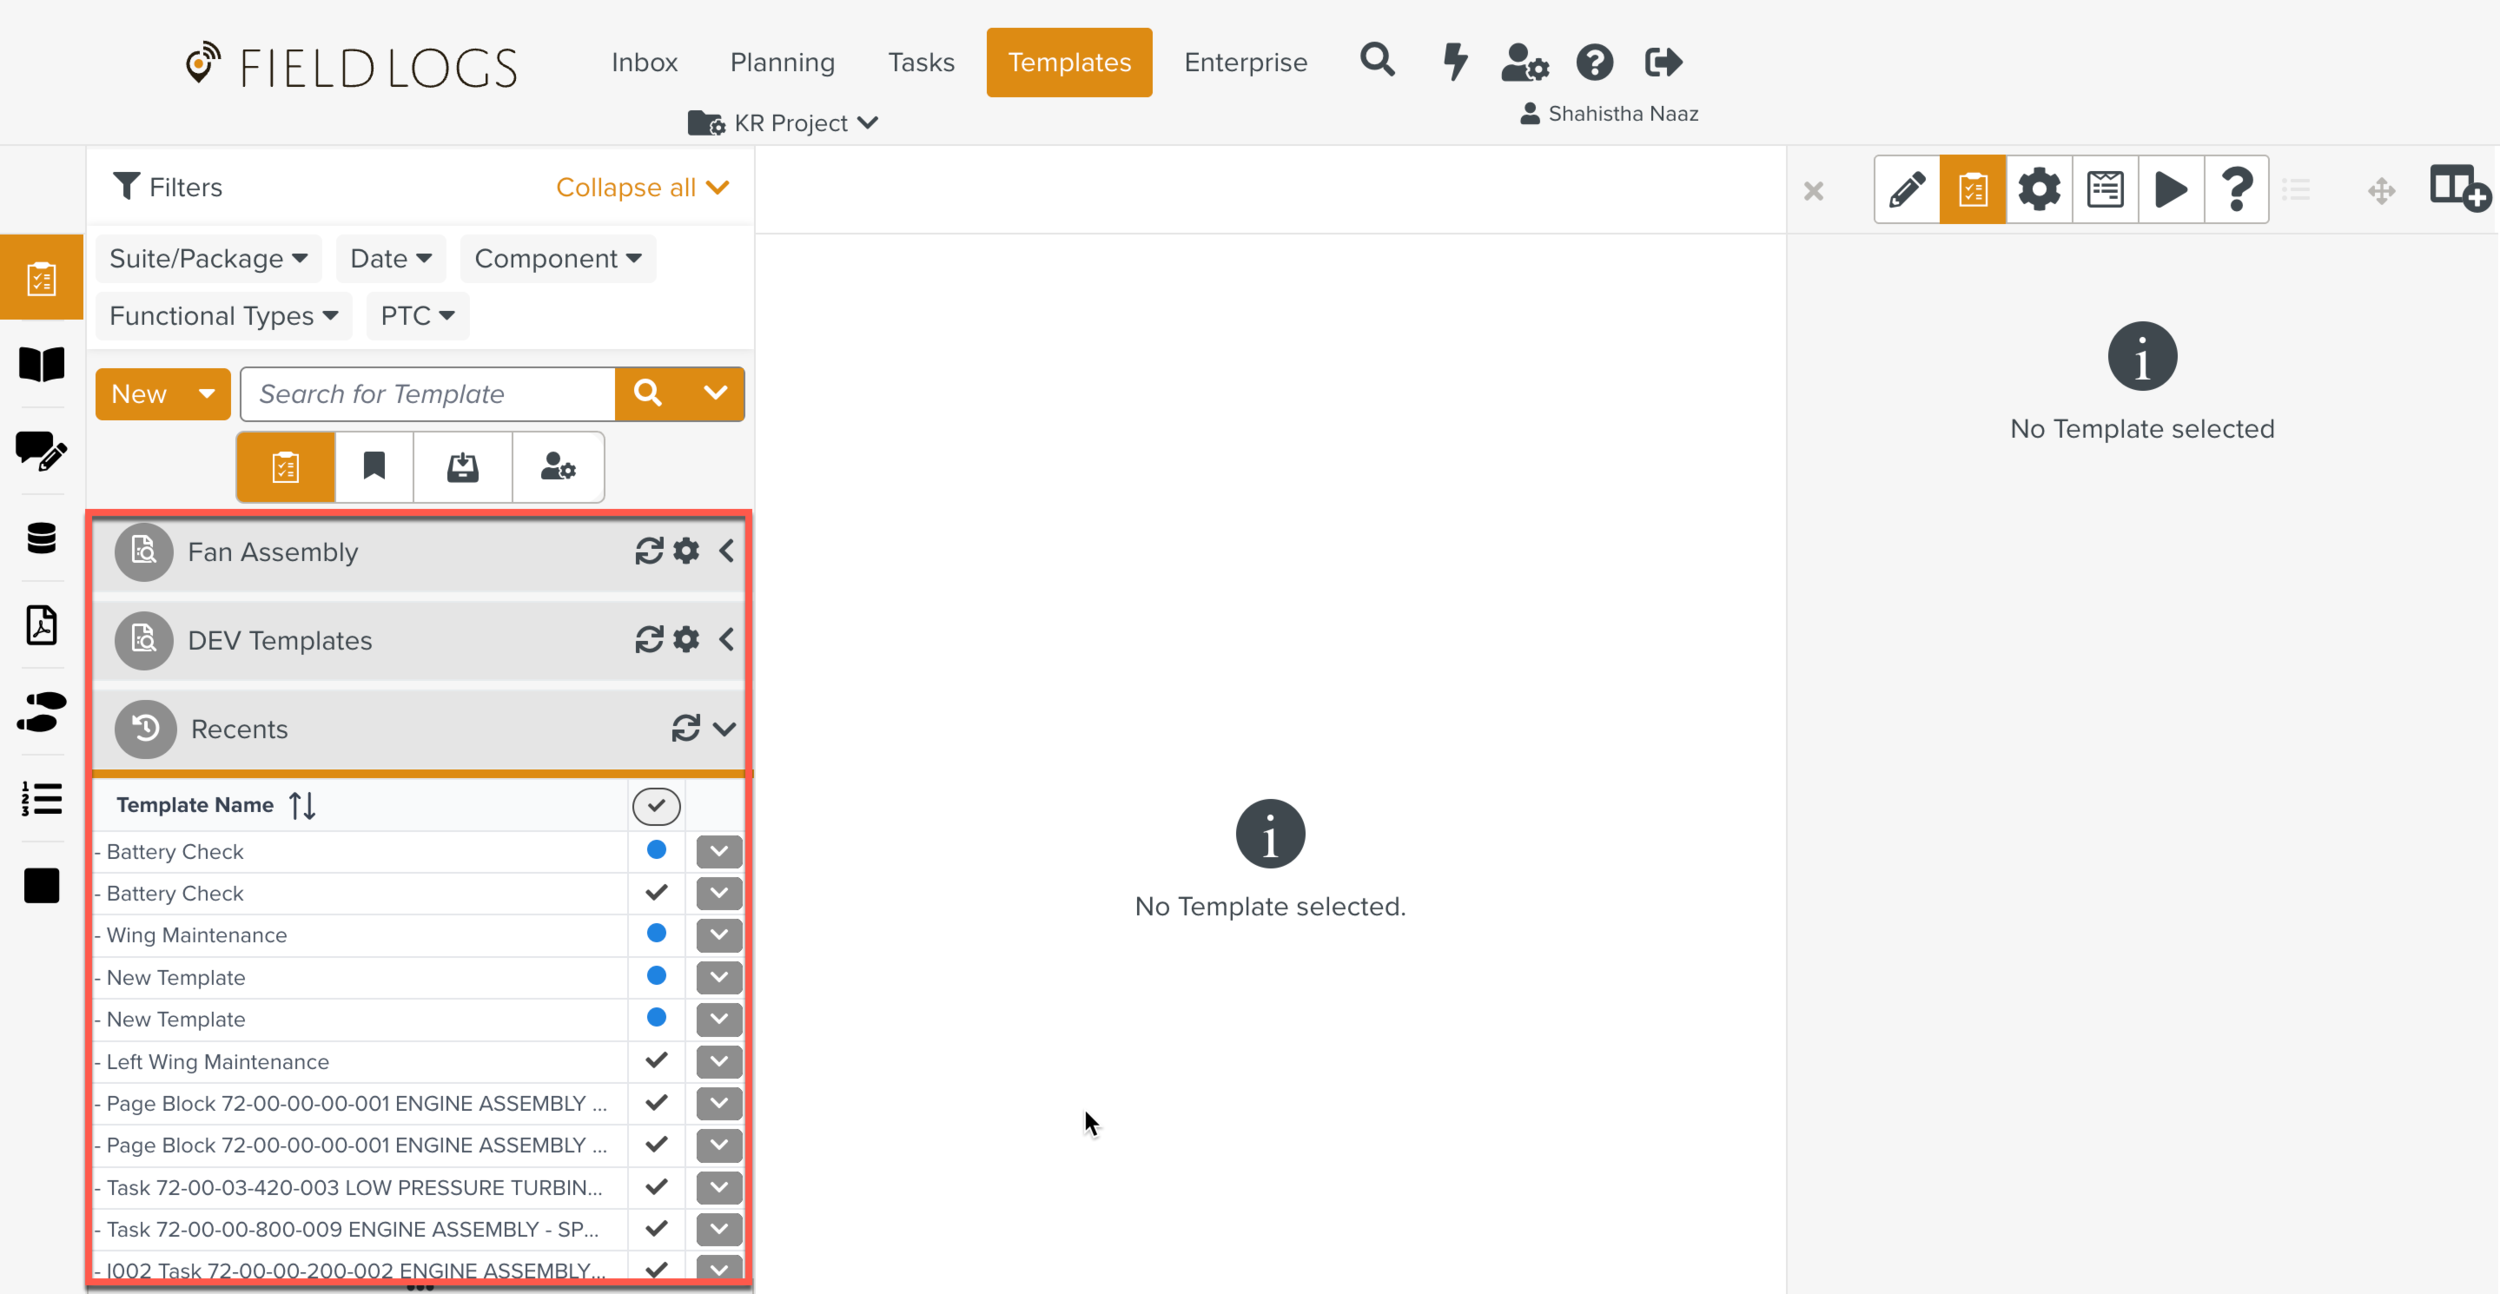
Task: Collapse the Recents section chevron
Action: 725,729
